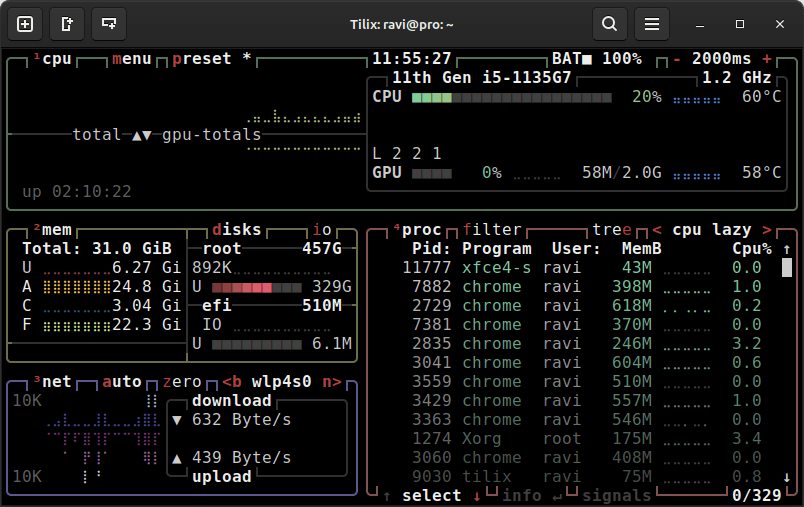Toggle disks display

pos(236,230)
